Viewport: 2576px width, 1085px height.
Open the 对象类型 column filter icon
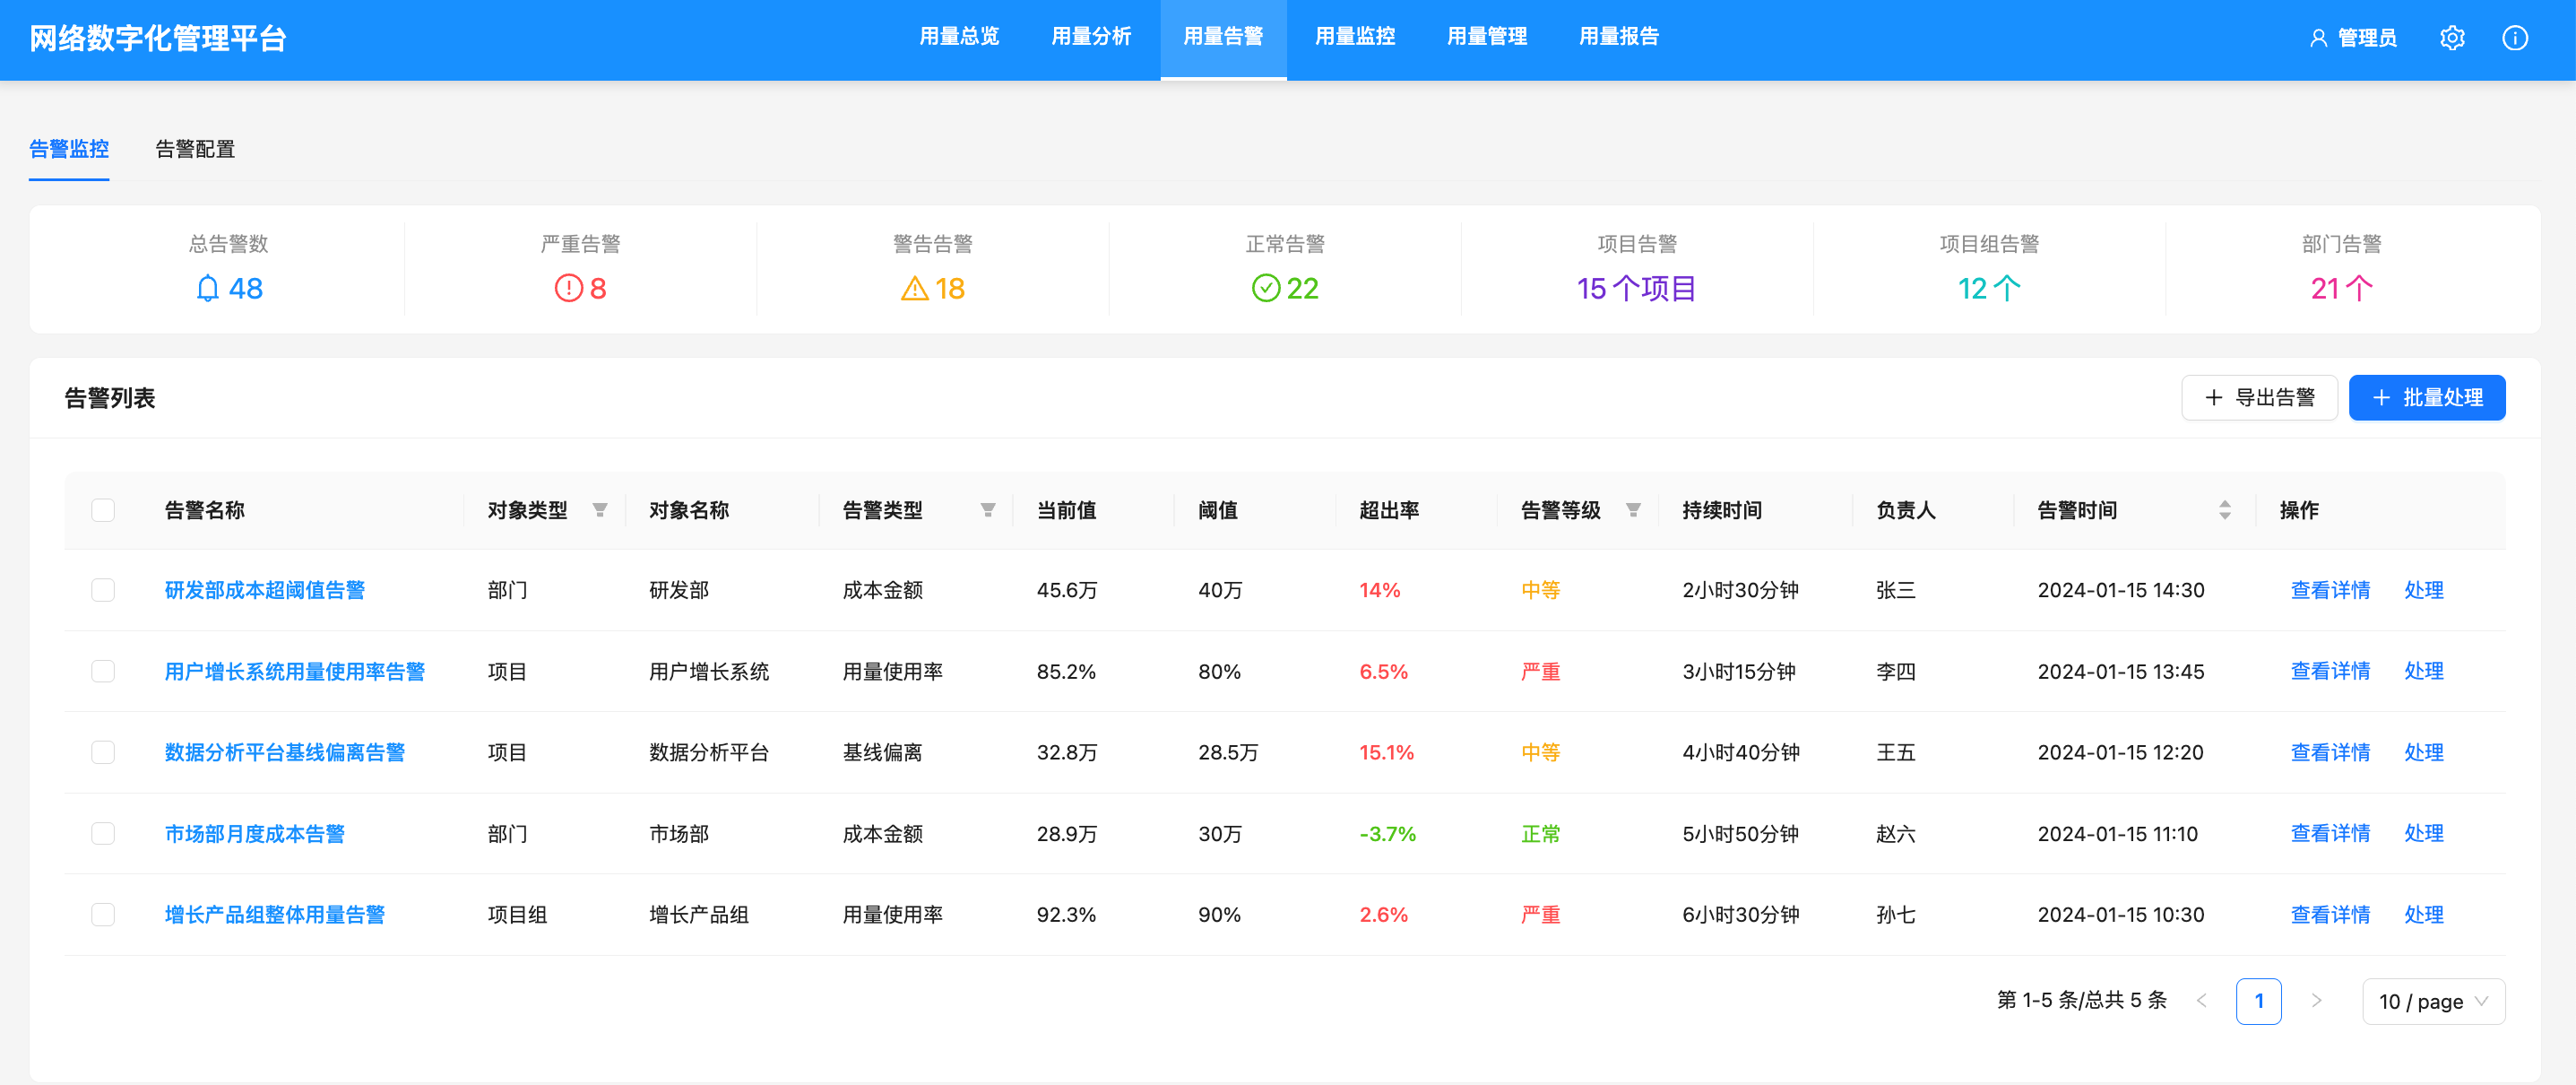(600, 510)
